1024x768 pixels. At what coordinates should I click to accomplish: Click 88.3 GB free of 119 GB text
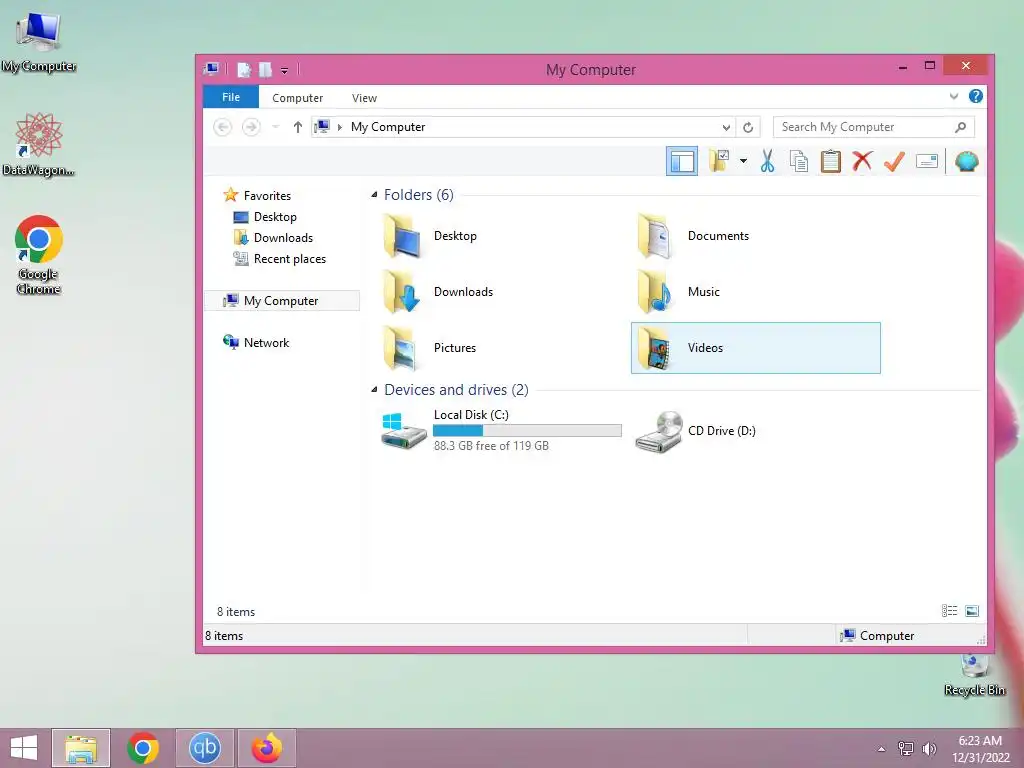pos(491,446)
